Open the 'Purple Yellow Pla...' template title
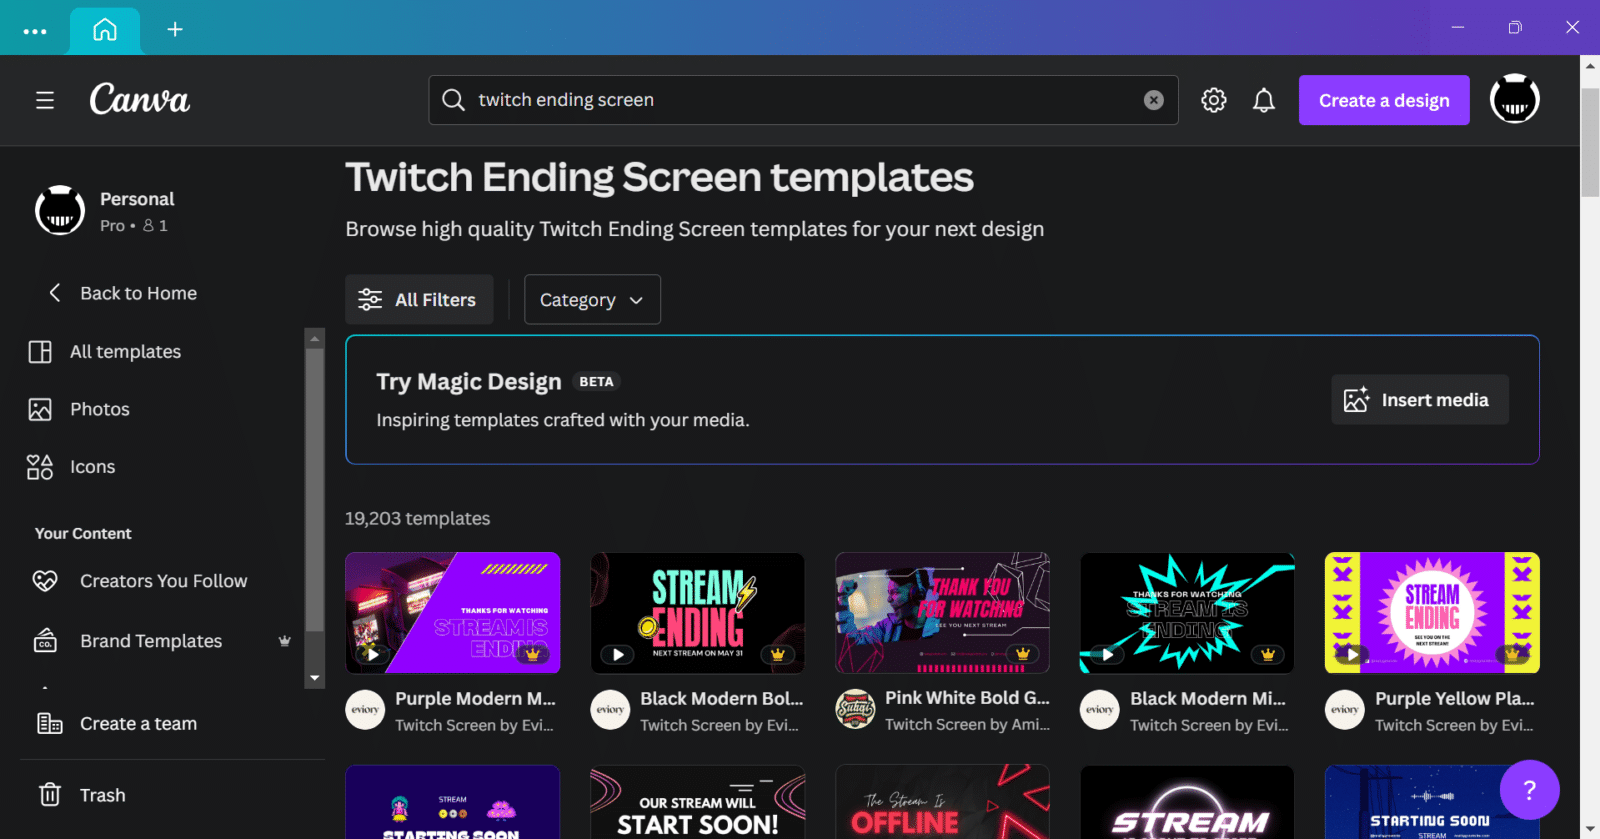 click(1454, 698)
